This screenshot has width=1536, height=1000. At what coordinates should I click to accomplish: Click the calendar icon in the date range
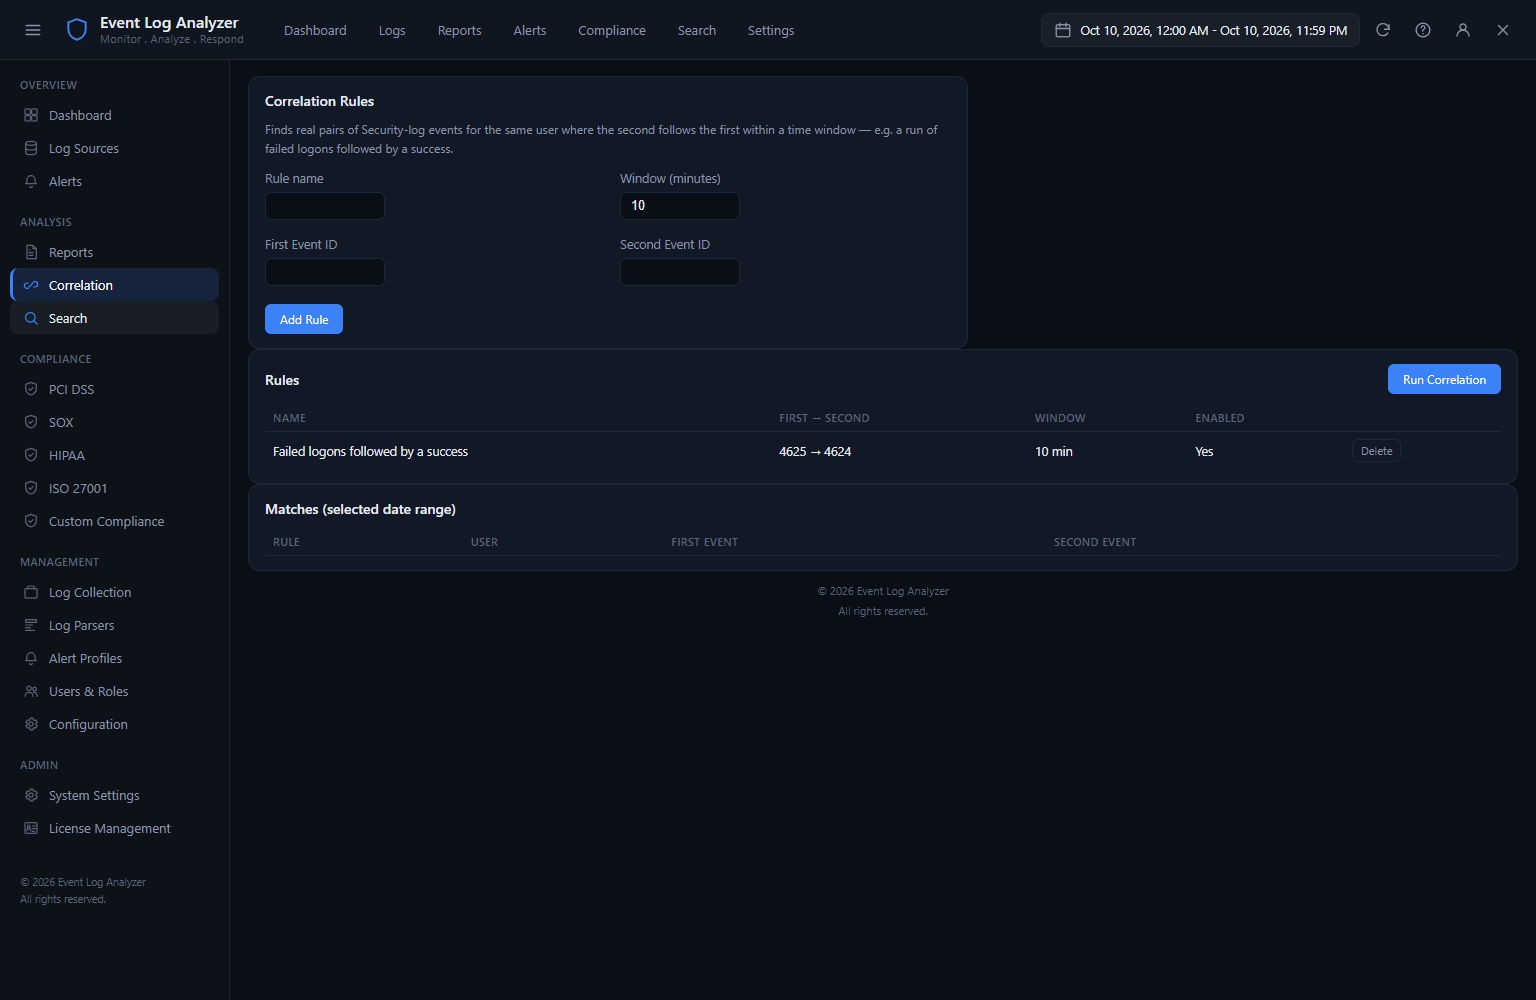(1063, 30)
